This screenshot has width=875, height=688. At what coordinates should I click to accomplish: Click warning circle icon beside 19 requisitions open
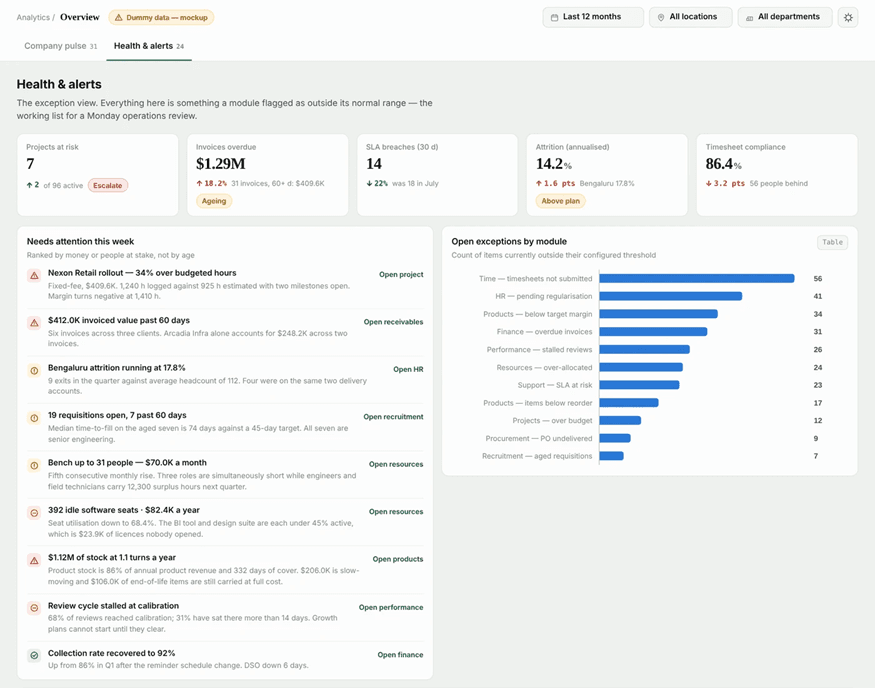pyautogui.click(x=34, y=417)
